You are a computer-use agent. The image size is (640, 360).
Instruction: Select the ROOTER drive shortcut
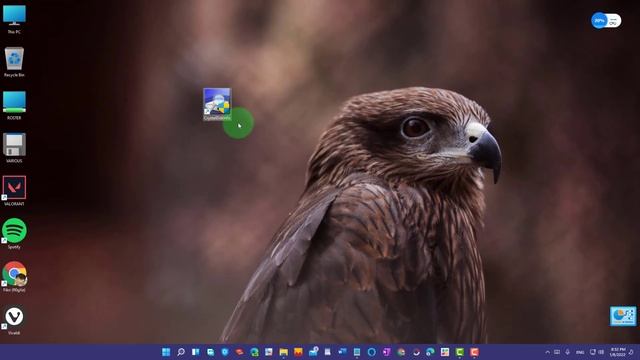pos(14,105)
